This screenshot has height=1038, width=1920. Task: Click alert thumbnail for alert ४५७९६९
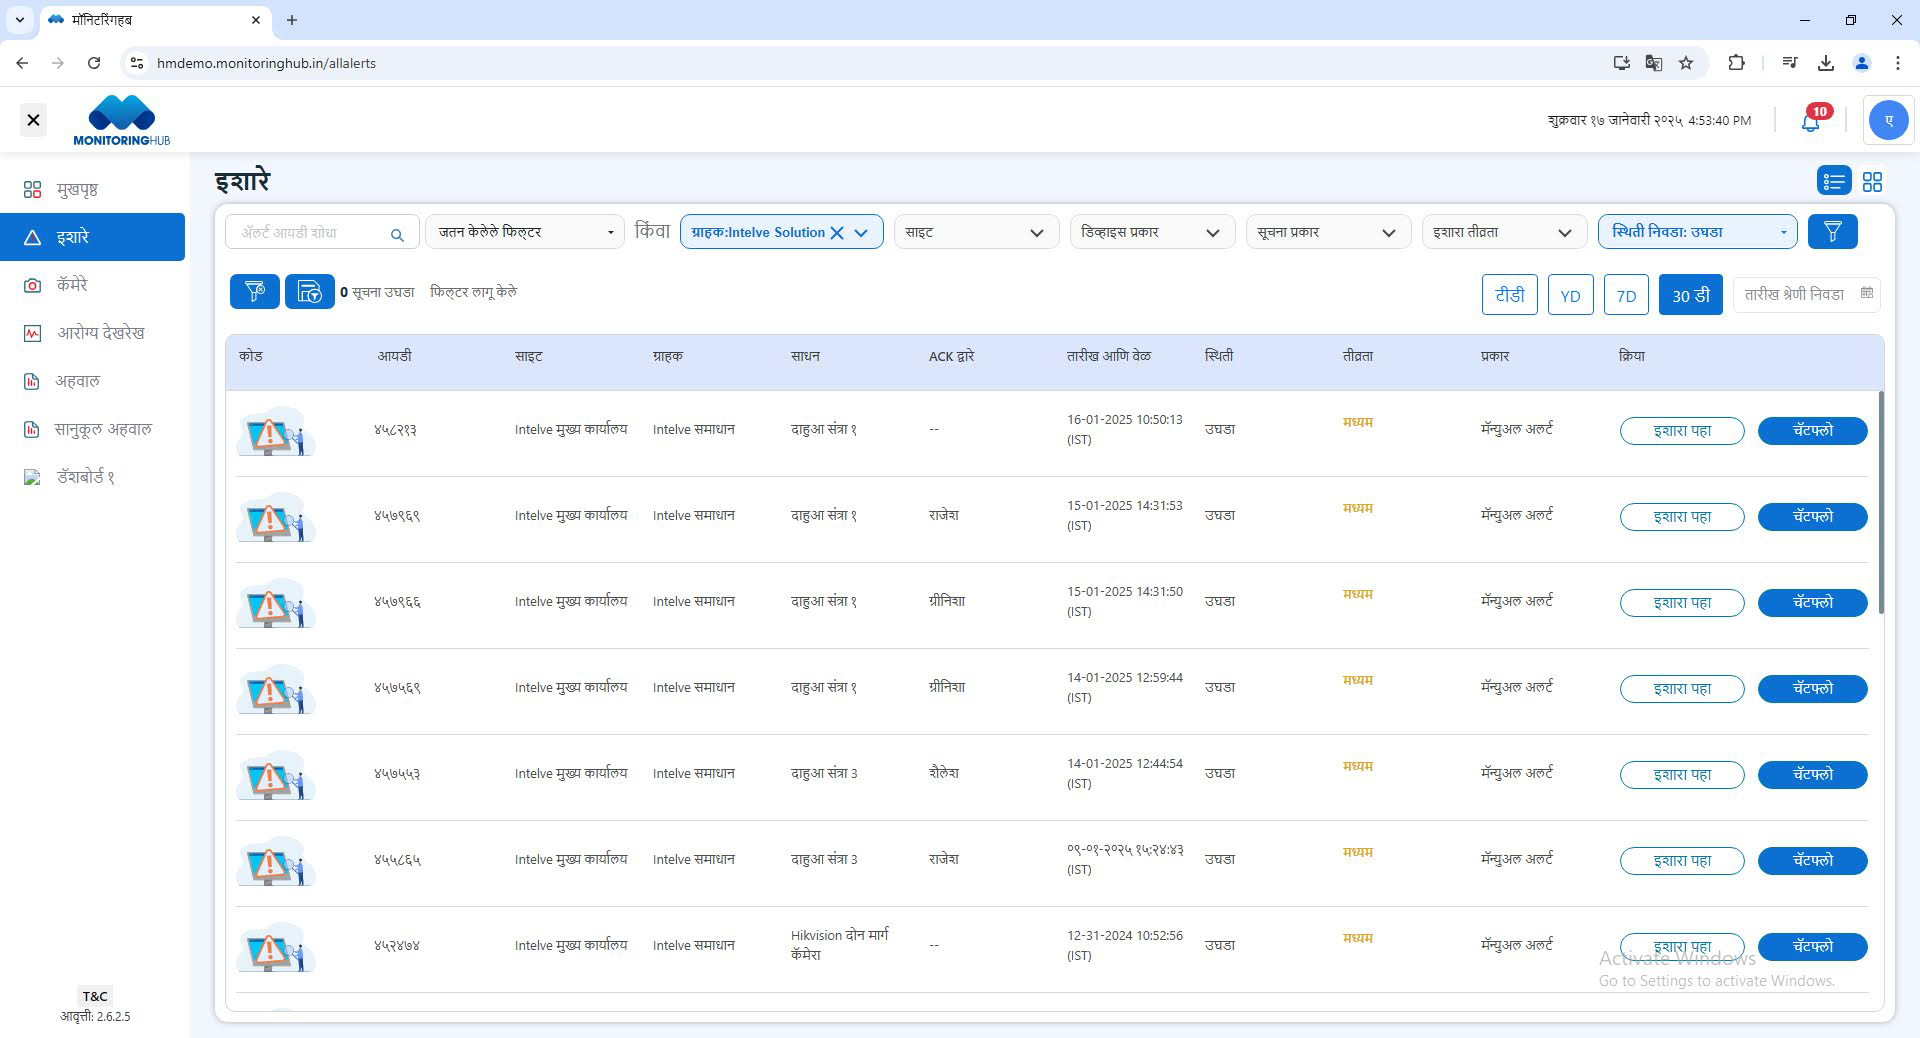pos(276,518)
